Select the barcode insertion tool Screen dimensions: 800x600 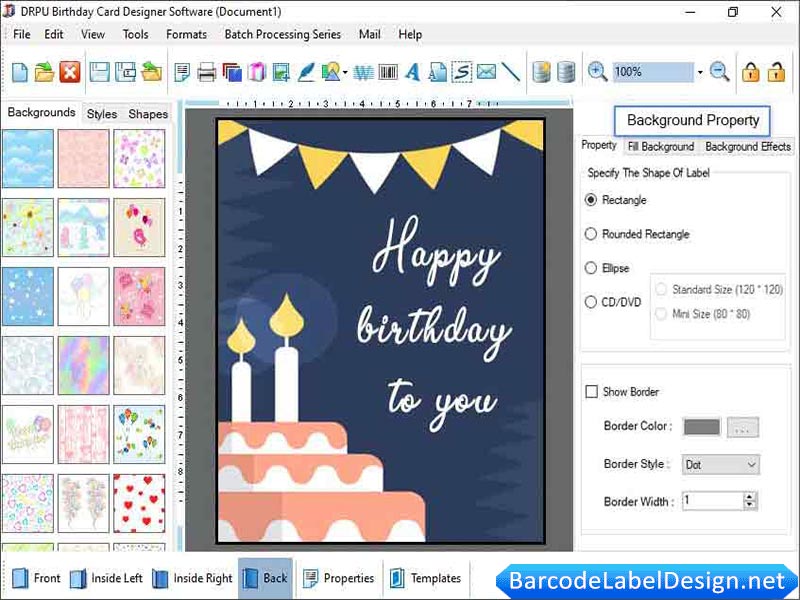click(x=389, y=72)
